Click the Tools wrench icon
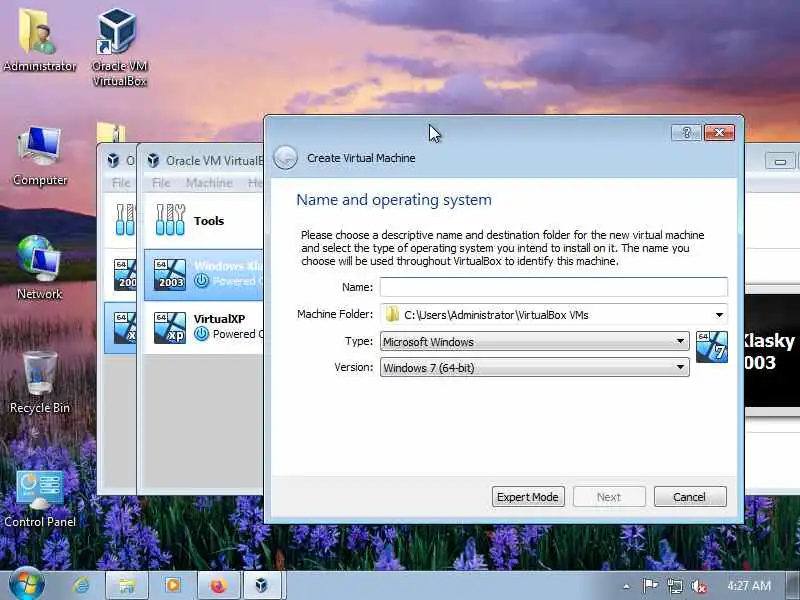800x600 pixels. (170, 220)
